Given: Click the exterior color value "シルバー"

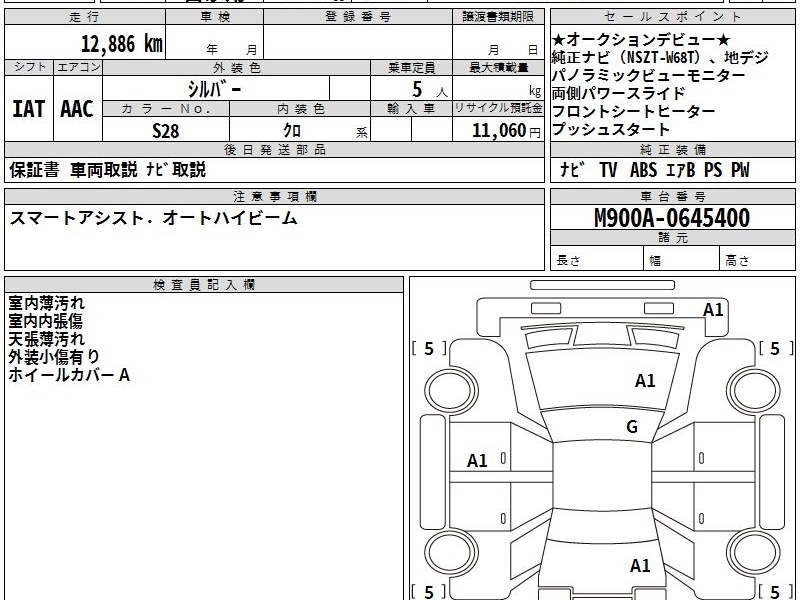Looking at the screenshot, I should [214, 89].
